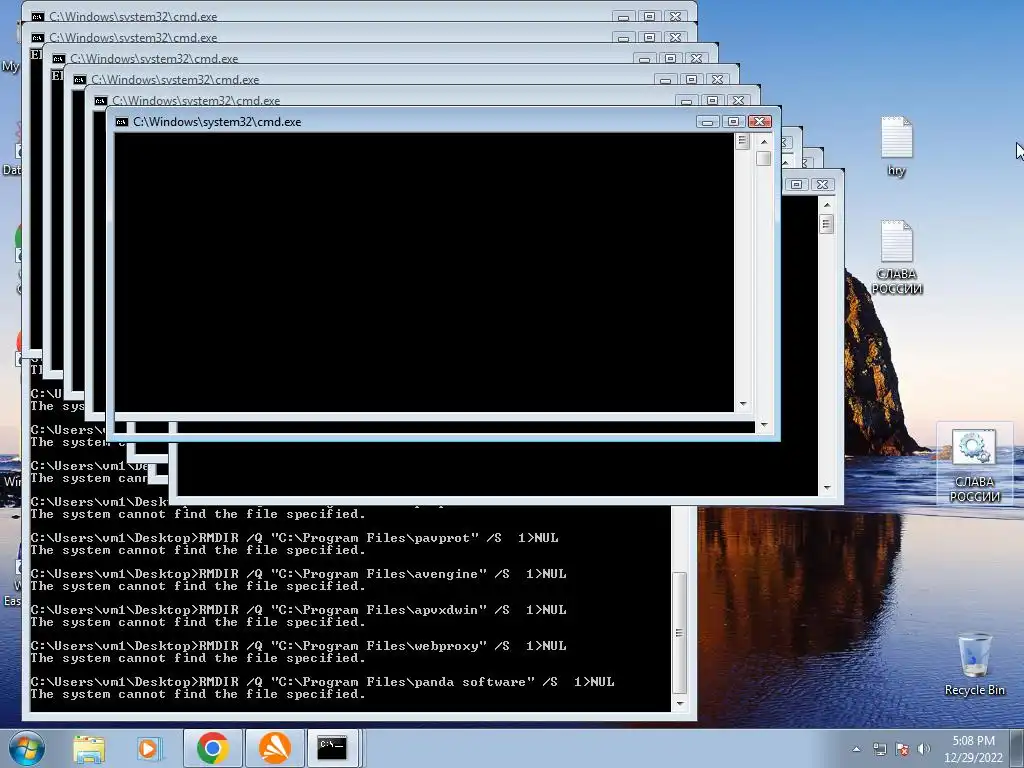Select the hry text file on desktop
Image resolution: width=1024 pixels, height=768 pixels.
pyautogui.click(x=897, y=147)
